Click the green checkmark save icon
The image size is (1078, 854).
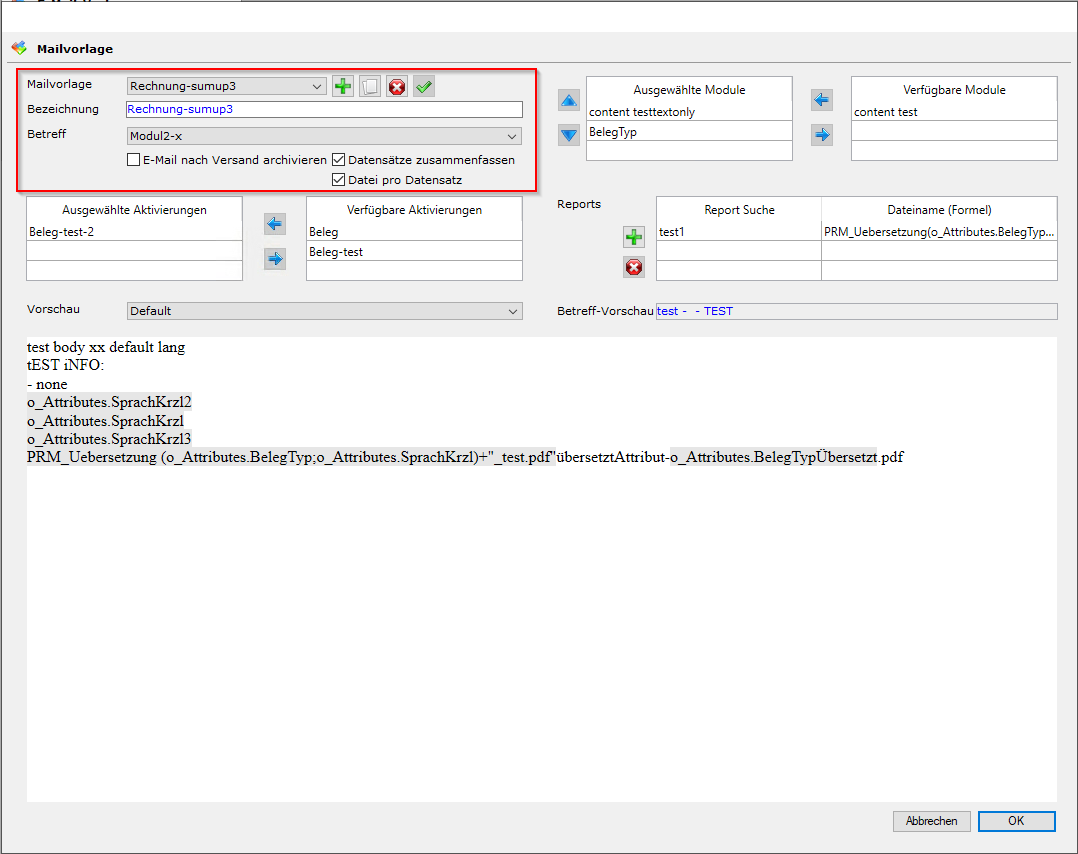(424, 87)
